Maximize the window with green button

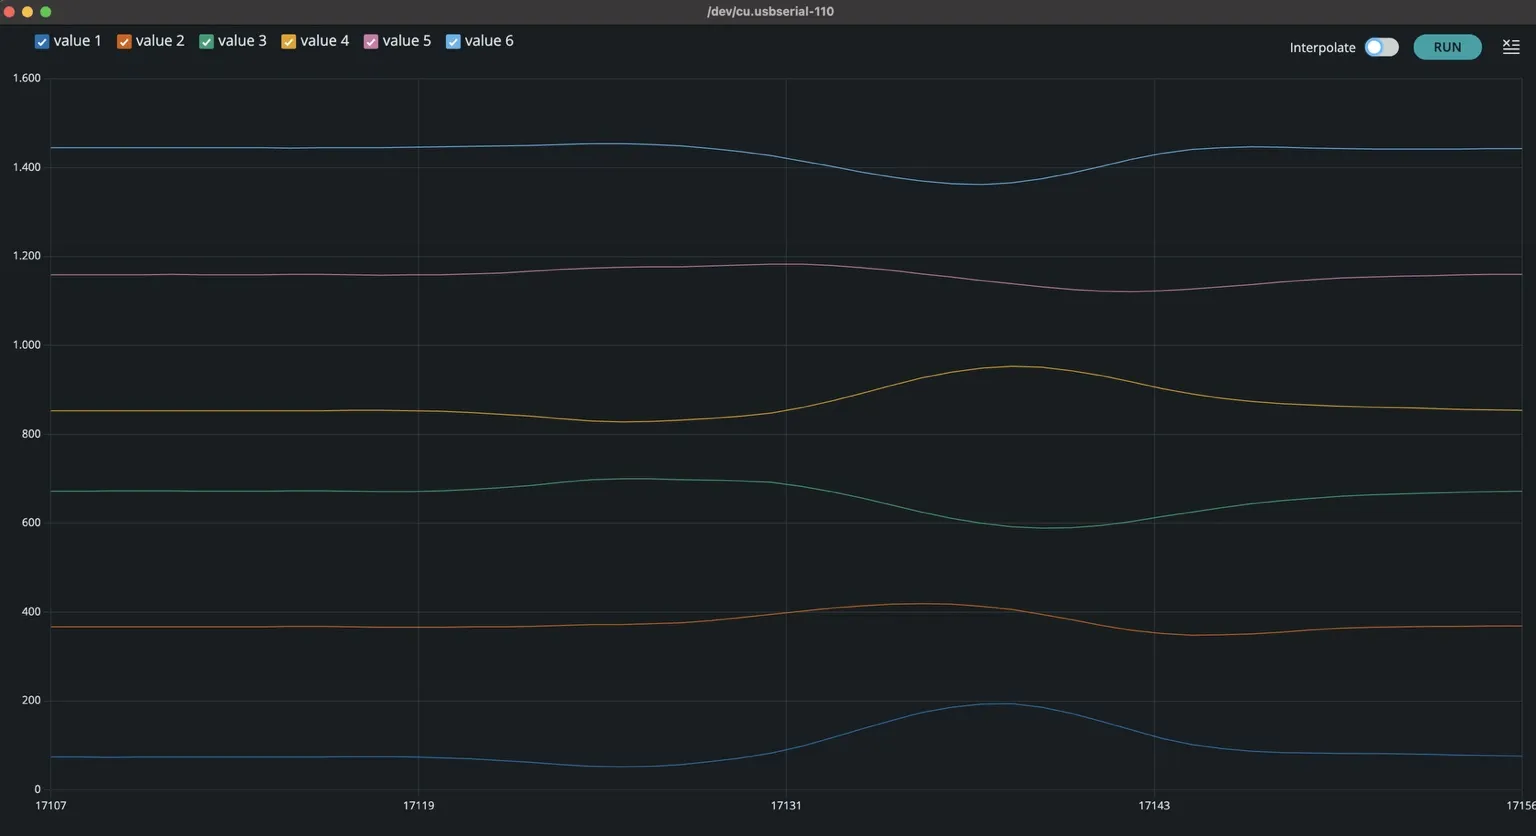click(x=45, y=12)
